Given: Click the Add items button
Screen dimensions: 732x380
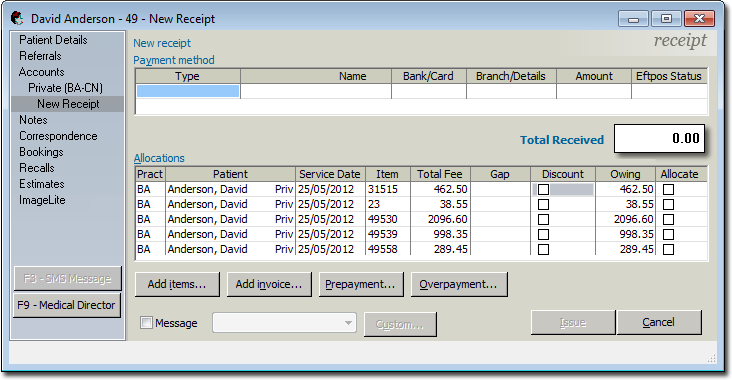Looking at the screenshot, I should 177,284.
